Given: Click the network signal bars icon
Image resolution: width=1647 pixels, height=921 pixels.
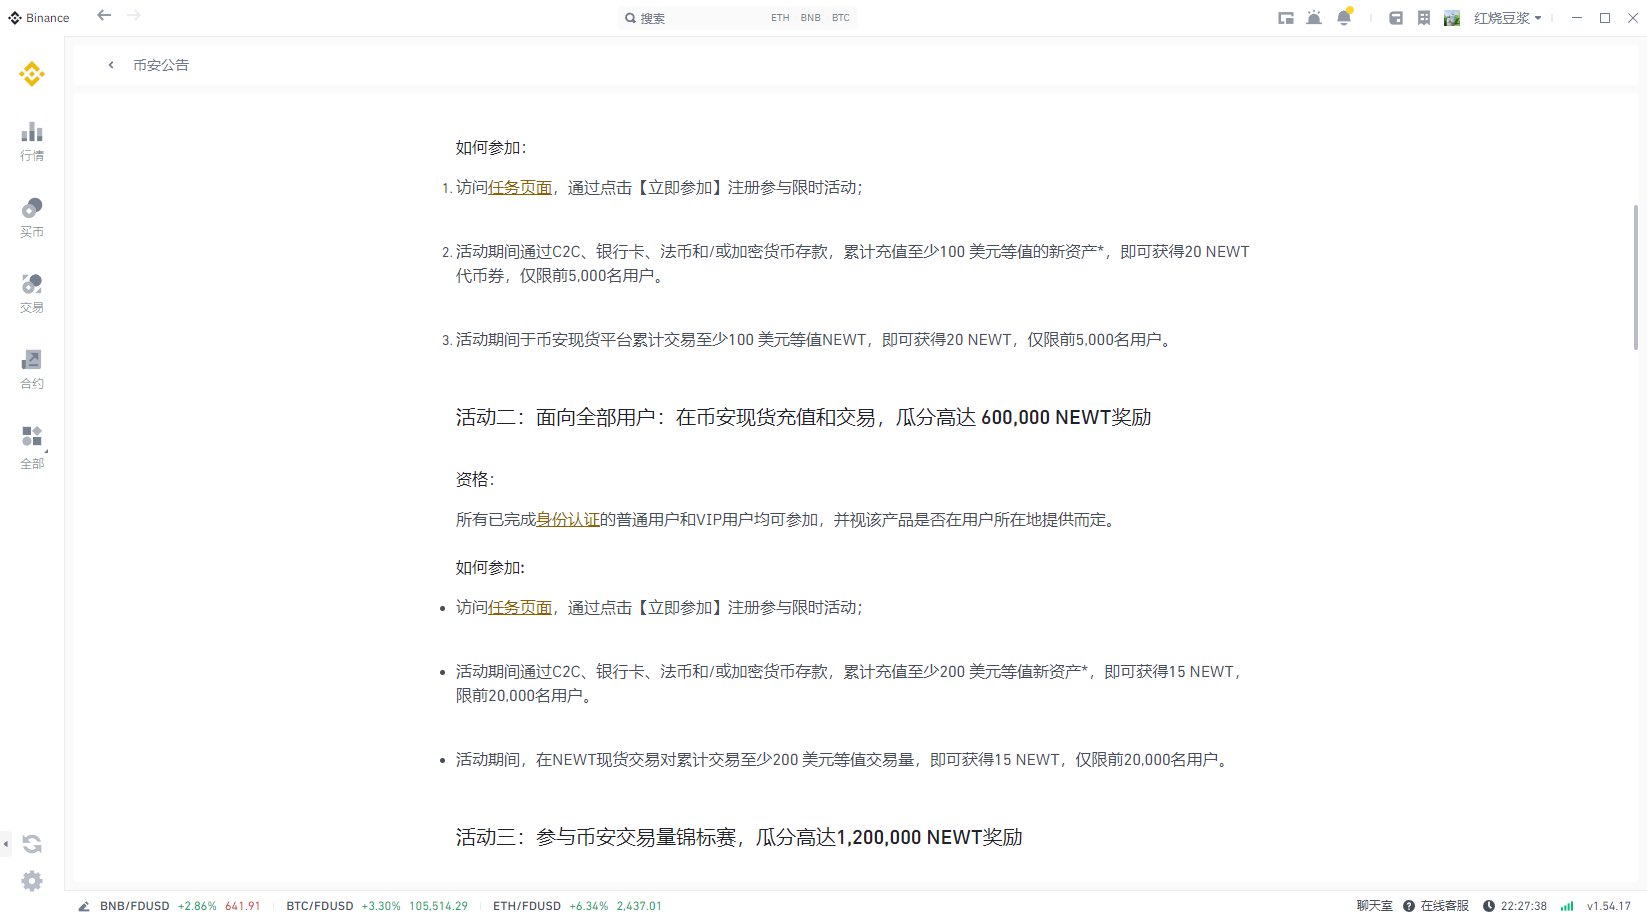Looking at the screenshot, I should click(1567, 906).
